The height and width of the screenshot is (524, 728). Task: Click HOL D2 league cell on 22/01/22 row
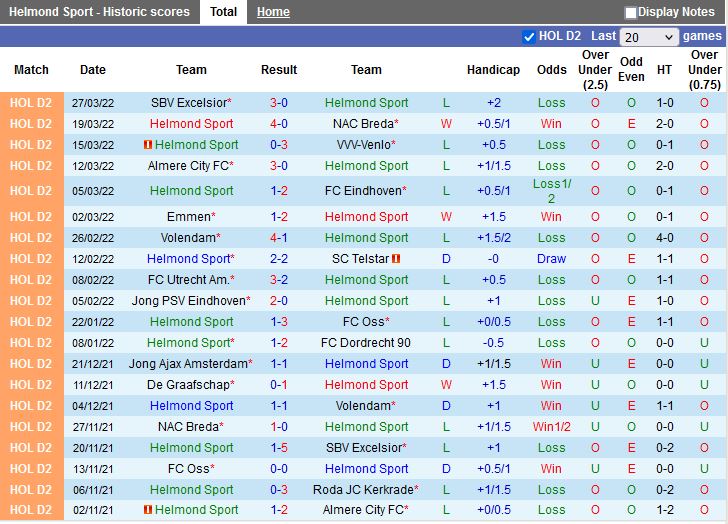point(31,322)
